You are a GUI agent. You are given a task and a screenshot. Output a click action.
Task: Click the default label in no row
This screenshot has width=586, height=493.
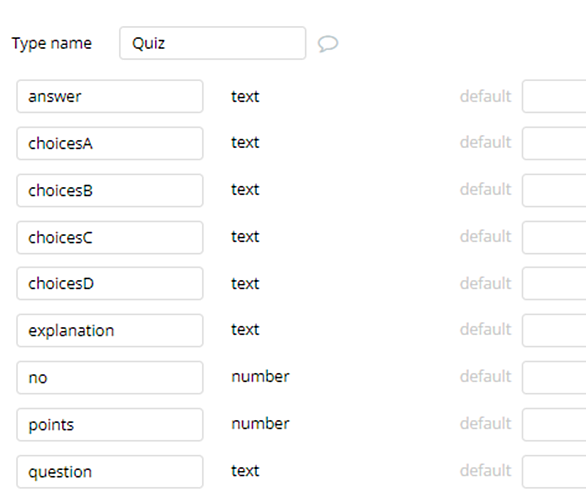pos(485,376)
